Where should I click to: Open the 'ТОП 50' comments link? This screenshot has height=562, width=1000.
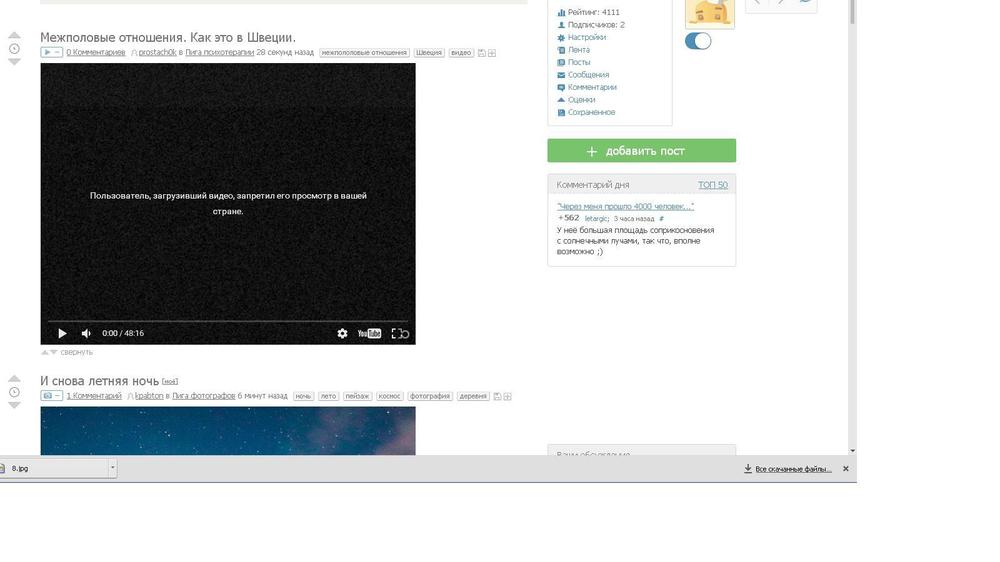pos(712,185)
